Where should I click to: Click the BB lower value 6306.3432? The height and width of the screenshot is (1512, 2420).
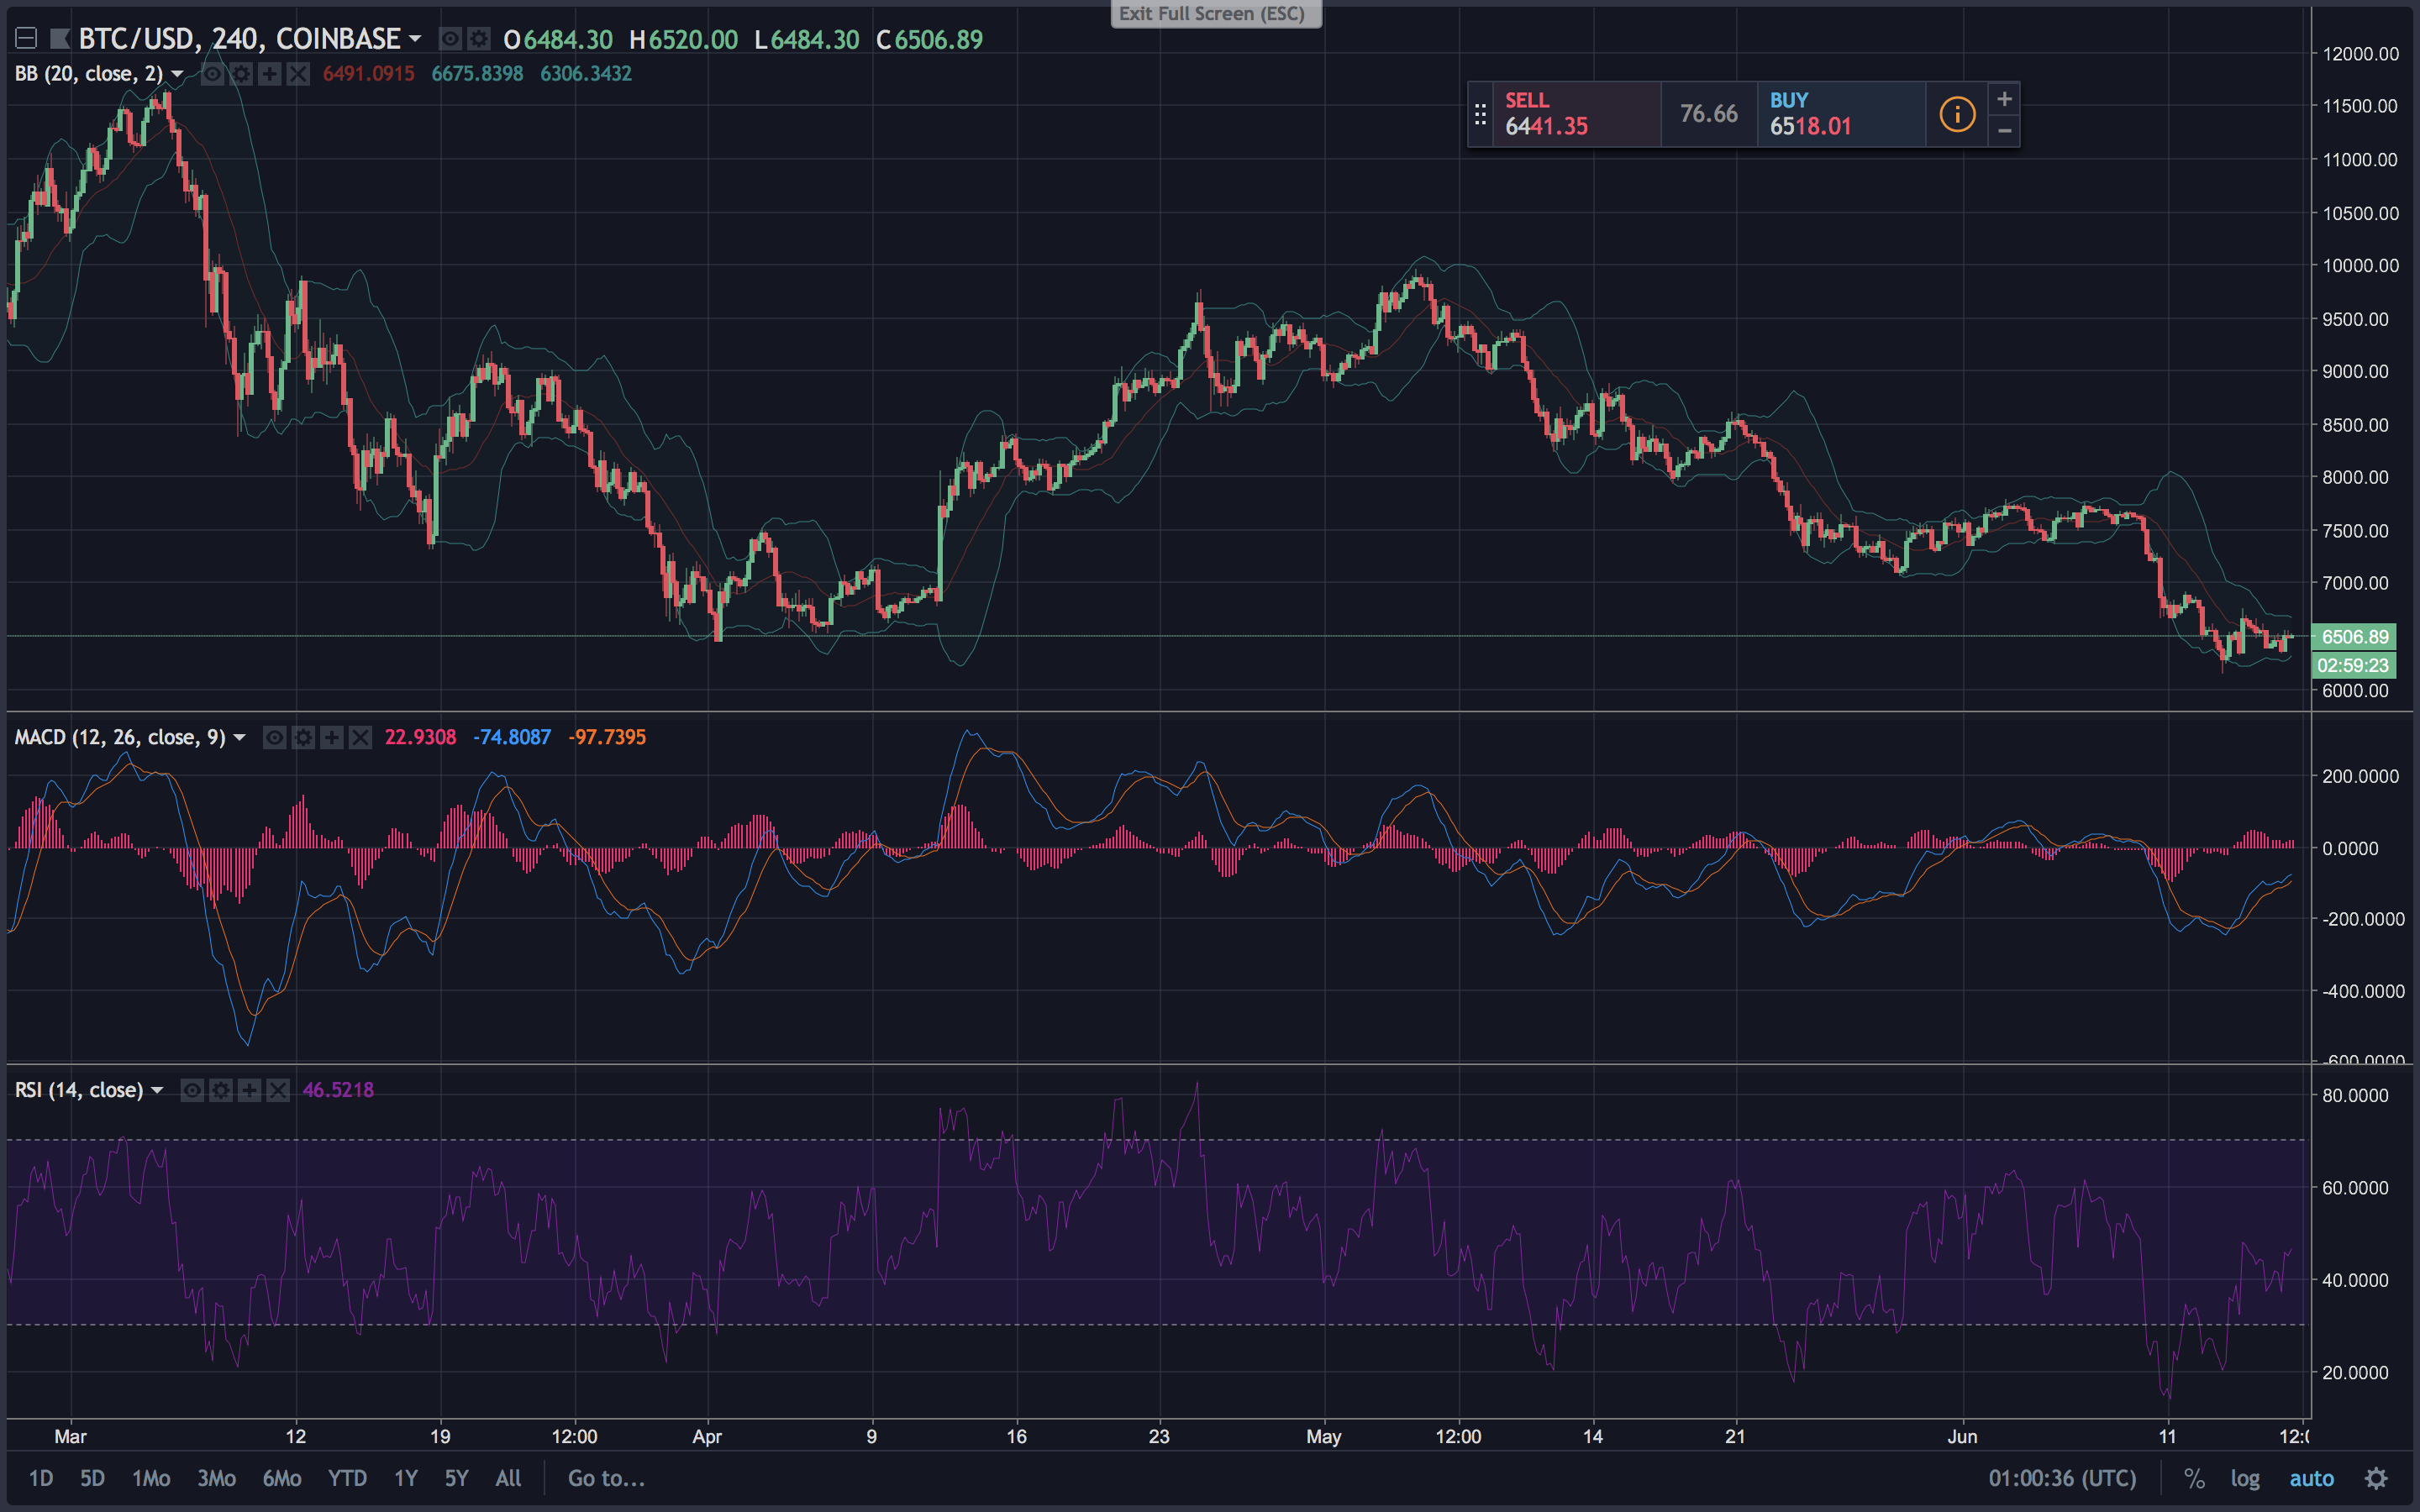click(x=586, y=74)
